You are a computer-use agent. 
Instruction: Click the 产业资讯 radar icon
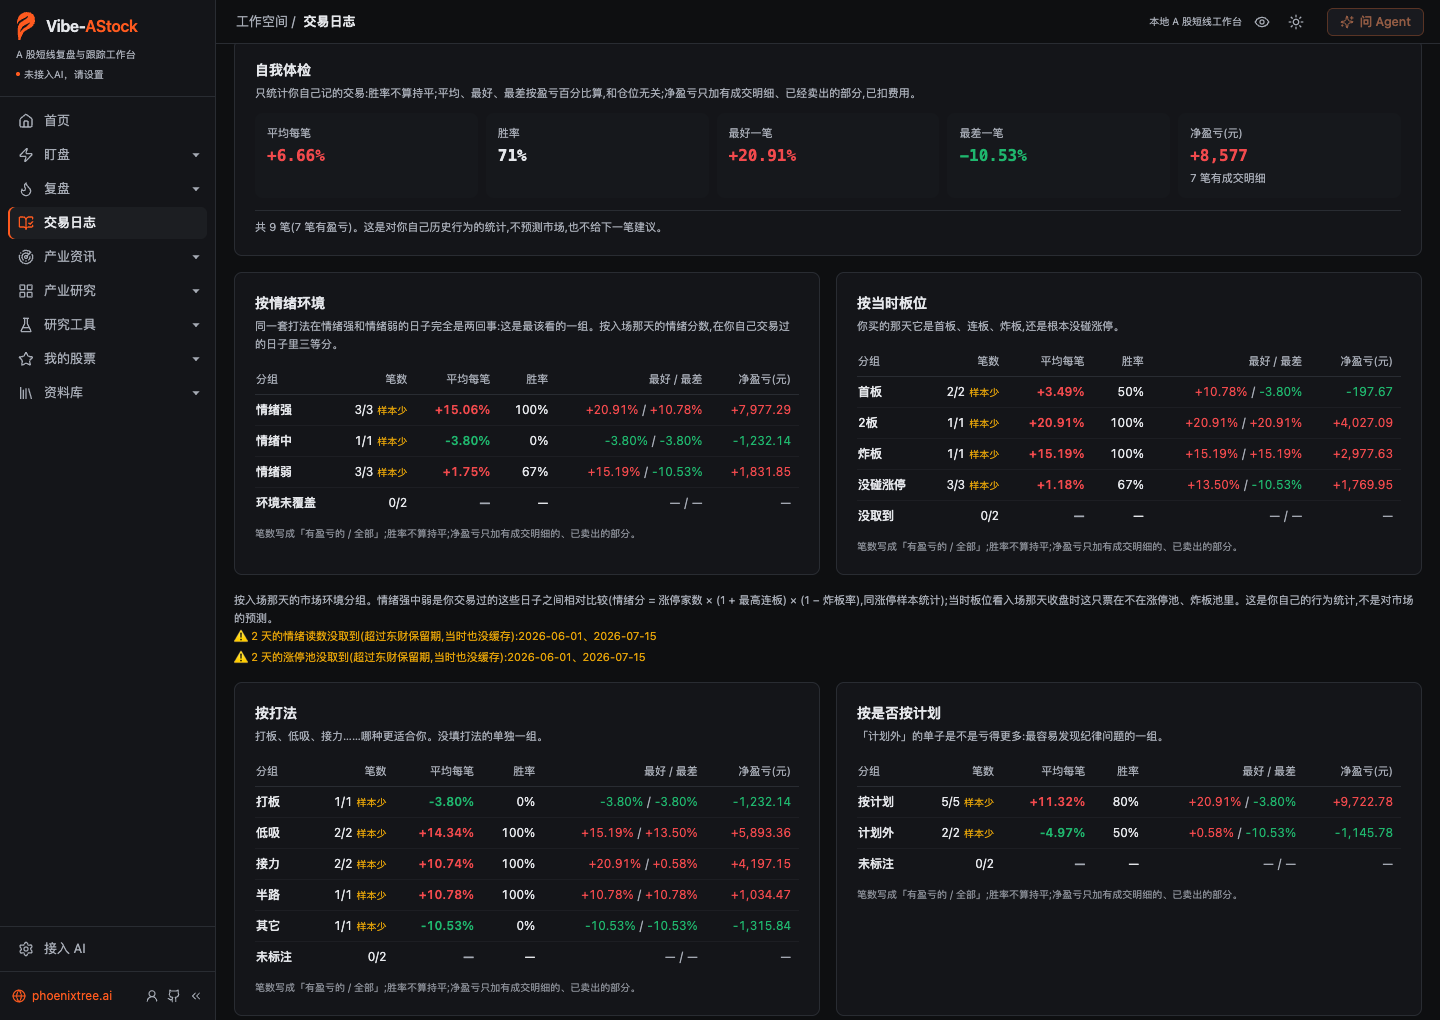coord(26,257)
